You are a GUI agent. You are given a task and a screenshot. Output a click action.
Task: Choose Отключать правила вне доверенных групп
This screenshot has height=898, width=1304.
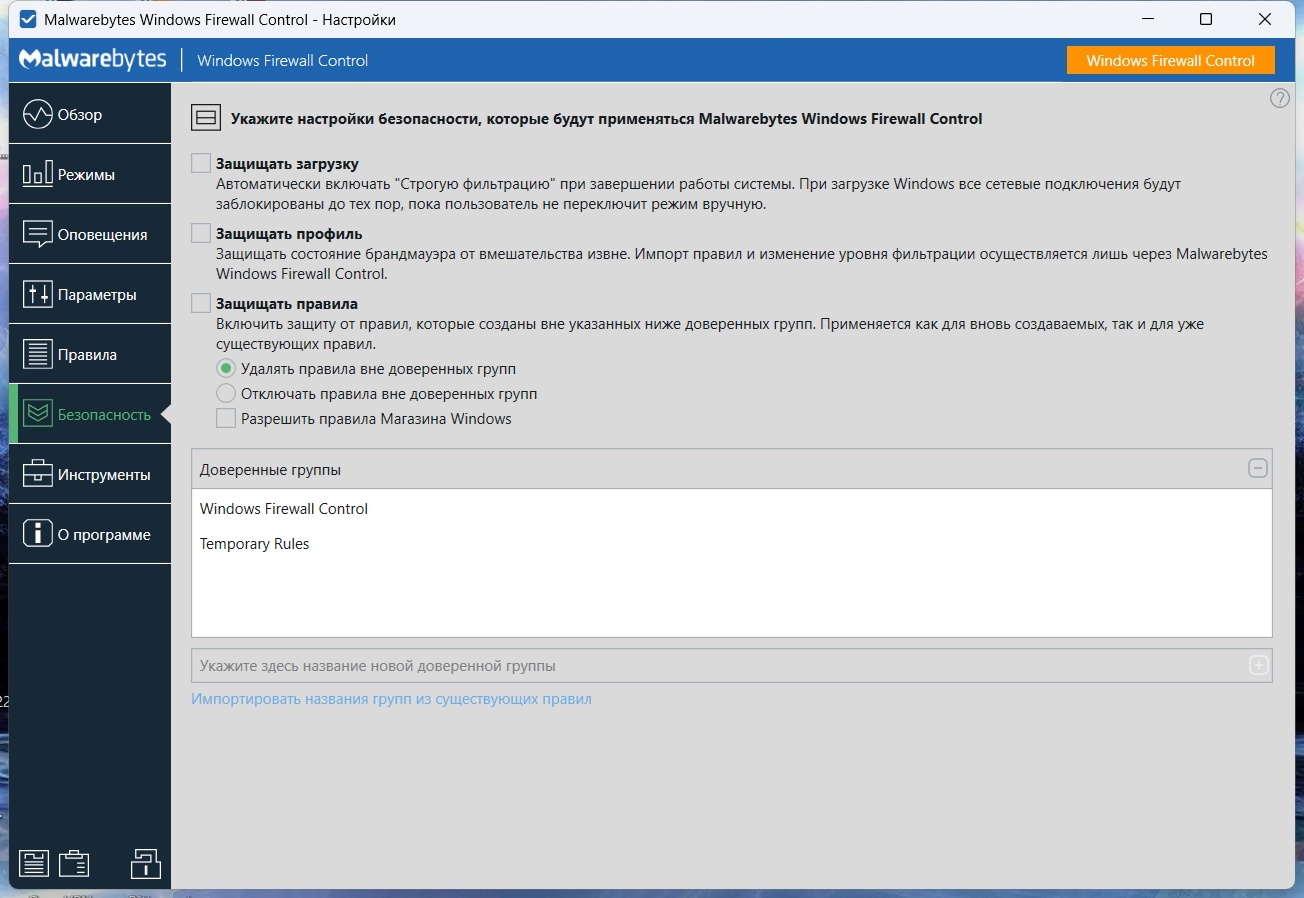coord(226,394)
